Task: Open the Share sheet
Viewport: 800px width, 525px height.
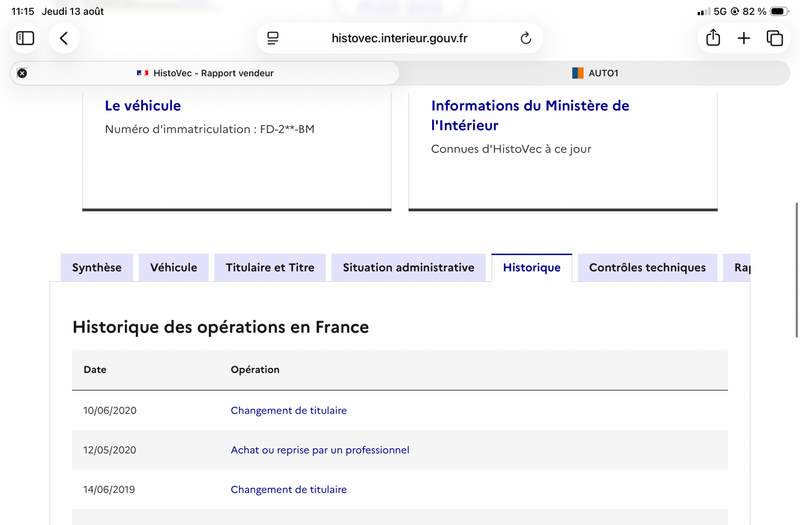Action: [x=713, y=38]
